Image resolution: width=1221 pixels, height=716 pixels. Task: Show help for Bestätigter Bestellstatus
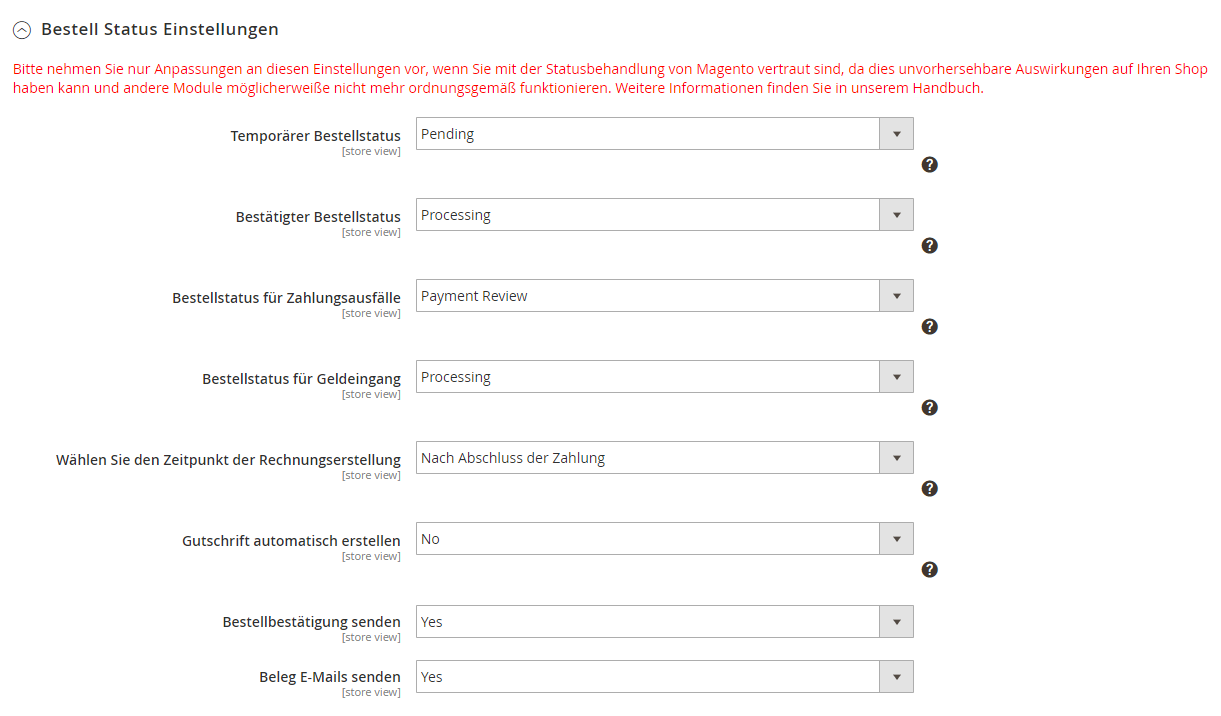tap(929, 246)
